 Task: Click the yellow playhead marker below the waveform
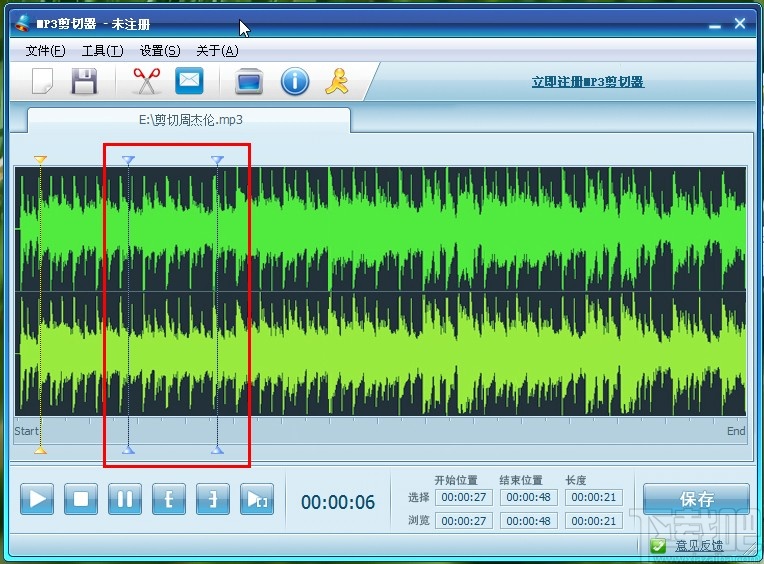[40, 450]
